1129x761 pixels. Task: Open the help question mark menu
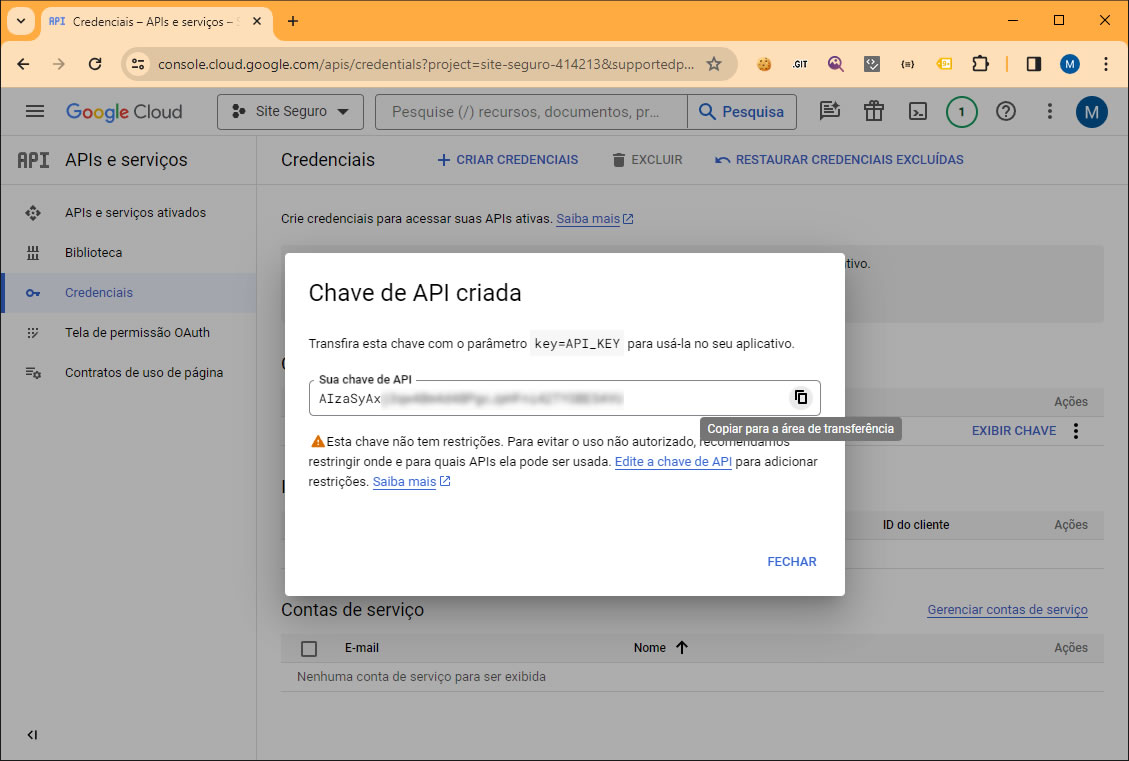tap(1005, 111)
